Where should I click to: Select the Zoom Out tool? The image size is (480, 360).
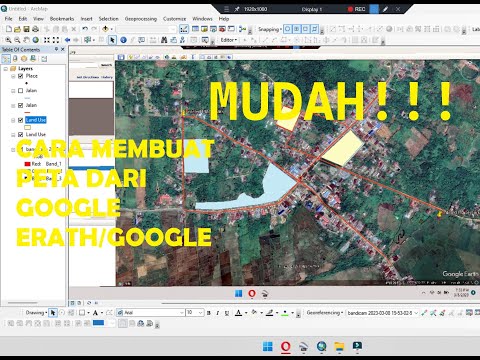[x=17, y=40]
